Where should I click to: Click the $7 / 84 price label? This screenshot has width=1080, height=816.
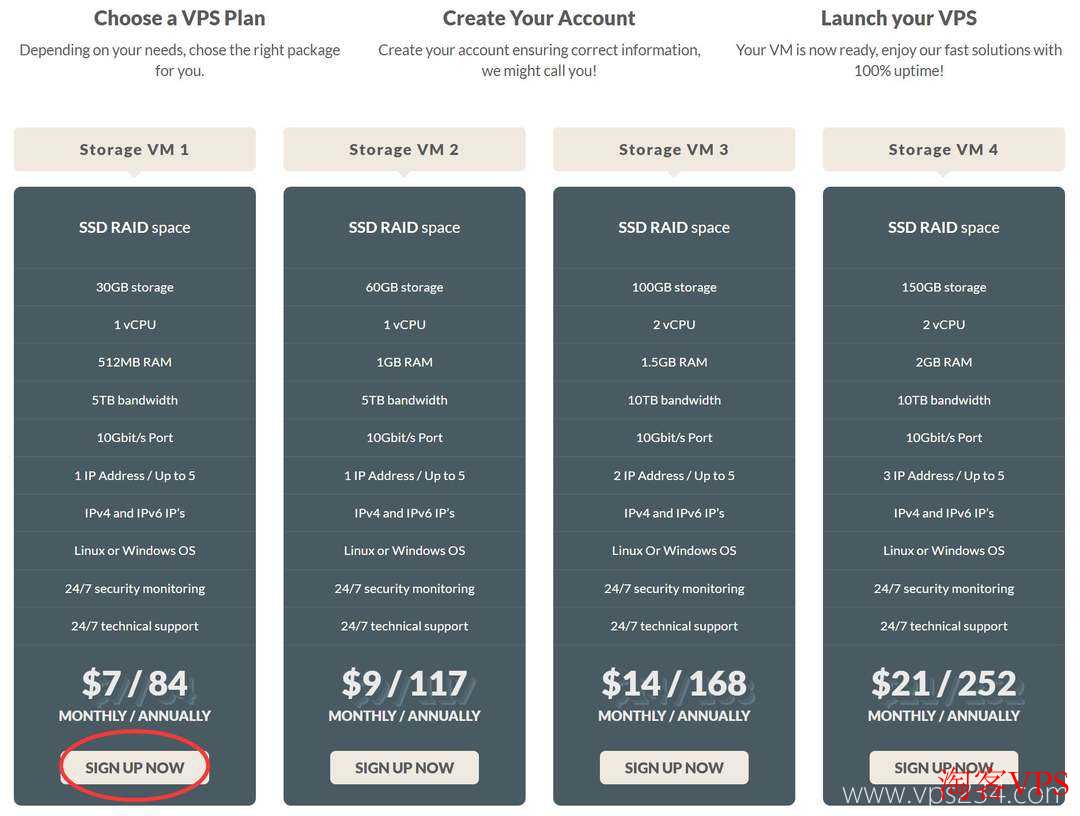tap(134, 683)
